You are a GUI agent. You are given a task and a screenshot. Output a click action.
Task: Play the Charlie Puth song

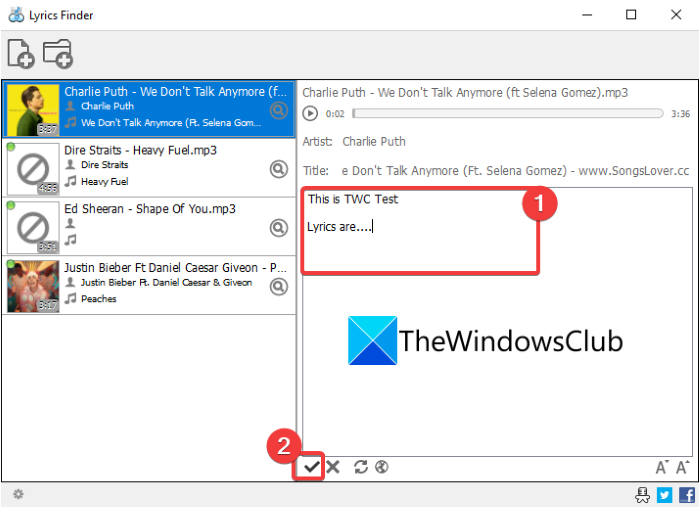coord(310,113)
